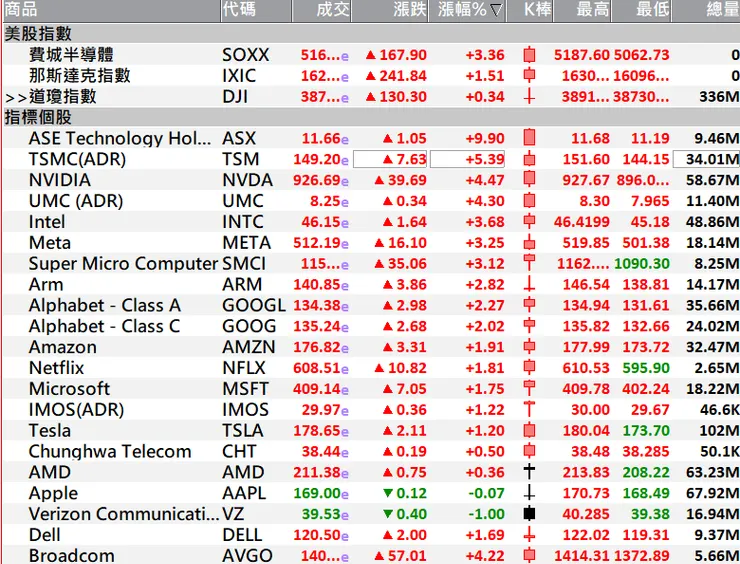The width and height of the screenshot is (740, 564).
Task: Click the K棒 column header
Action: point(530,10)
